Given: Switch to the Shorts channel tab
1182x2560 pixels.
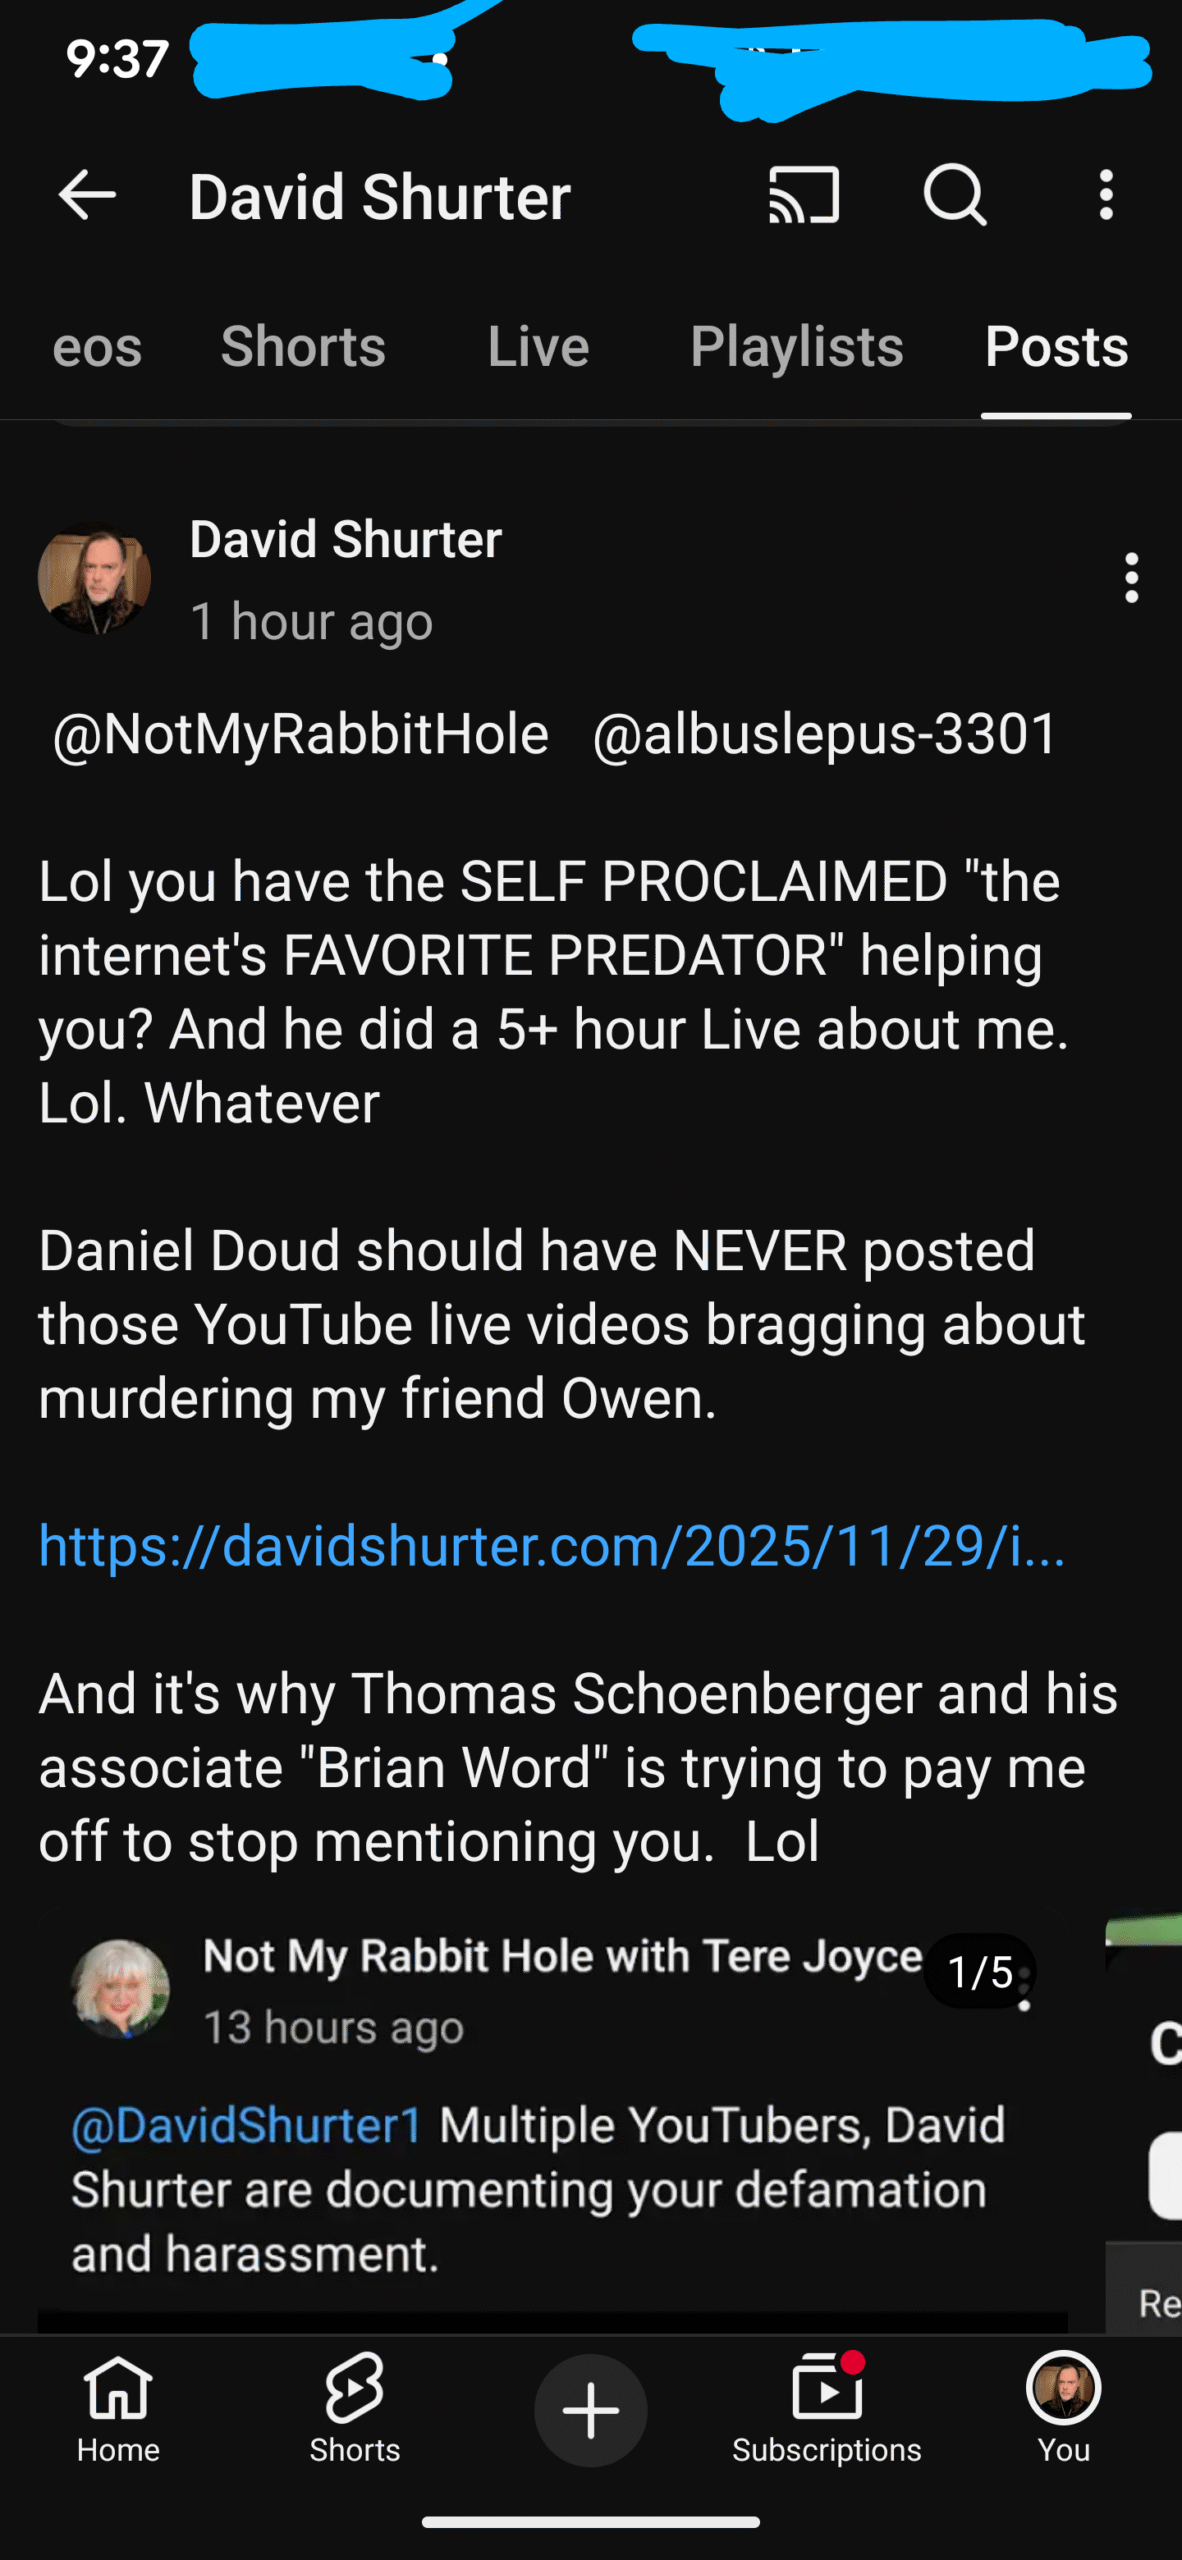Looking at the screenshot, I should [x=303, y=347].
